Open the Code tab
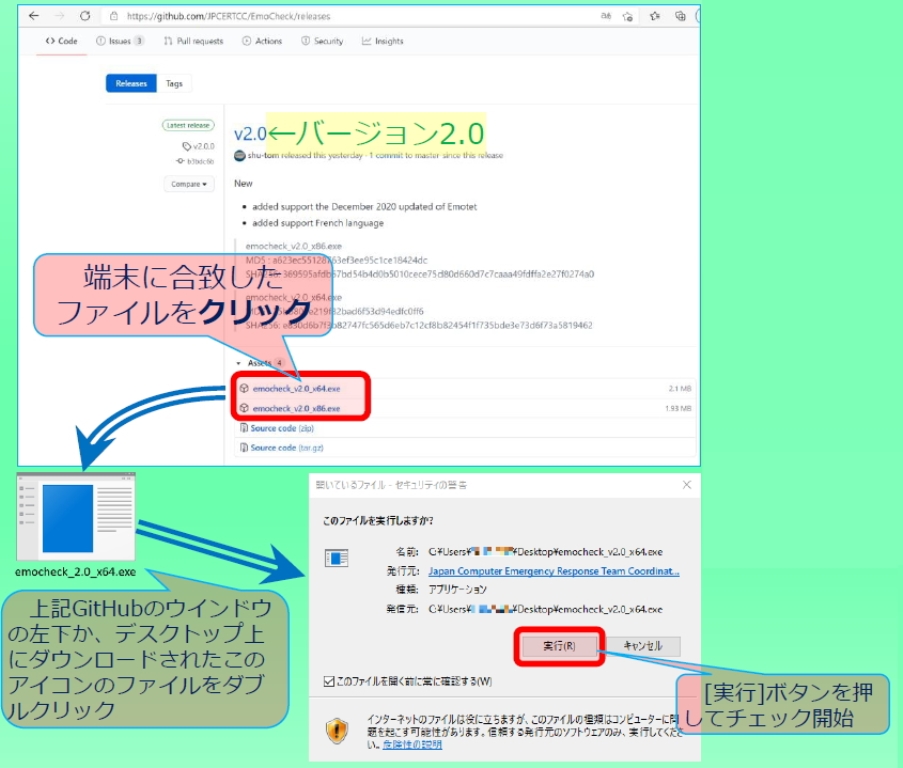The height and width of the screenshot is (768, 903). tap(61, 41)
